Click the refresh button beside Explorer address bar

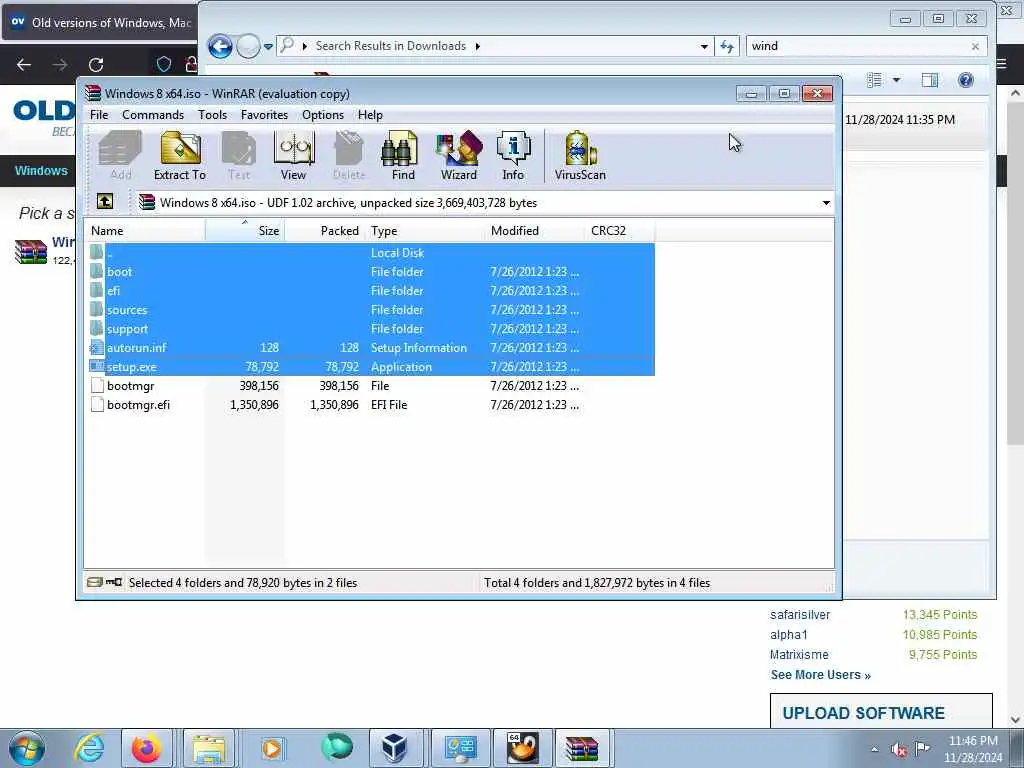[x=726, y=46]
